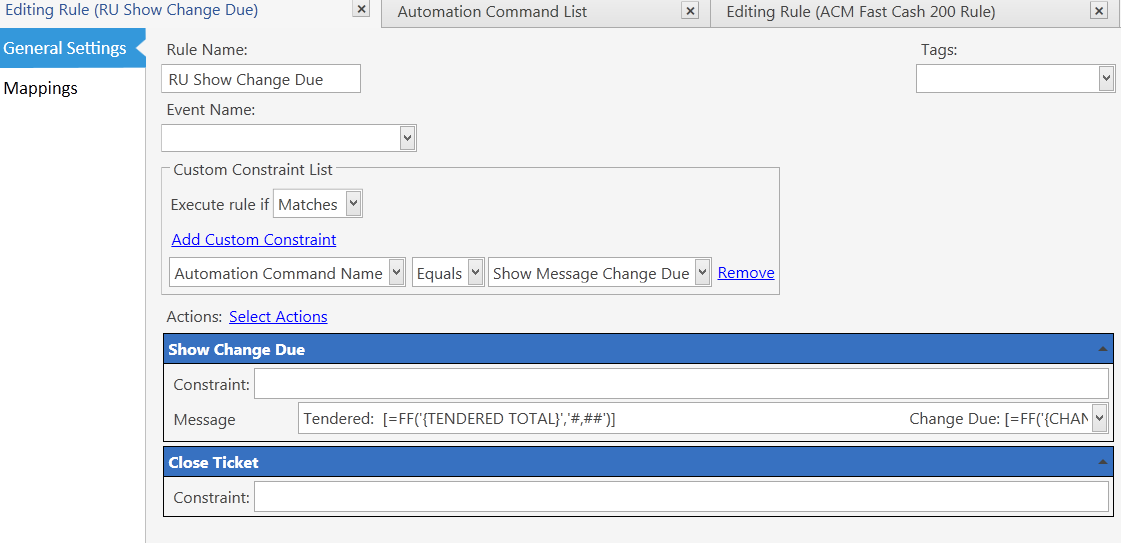This screenshot has width=1121, height=543.
Task: Switch to Automation Command List tab
Action: [x=492, y=12]
